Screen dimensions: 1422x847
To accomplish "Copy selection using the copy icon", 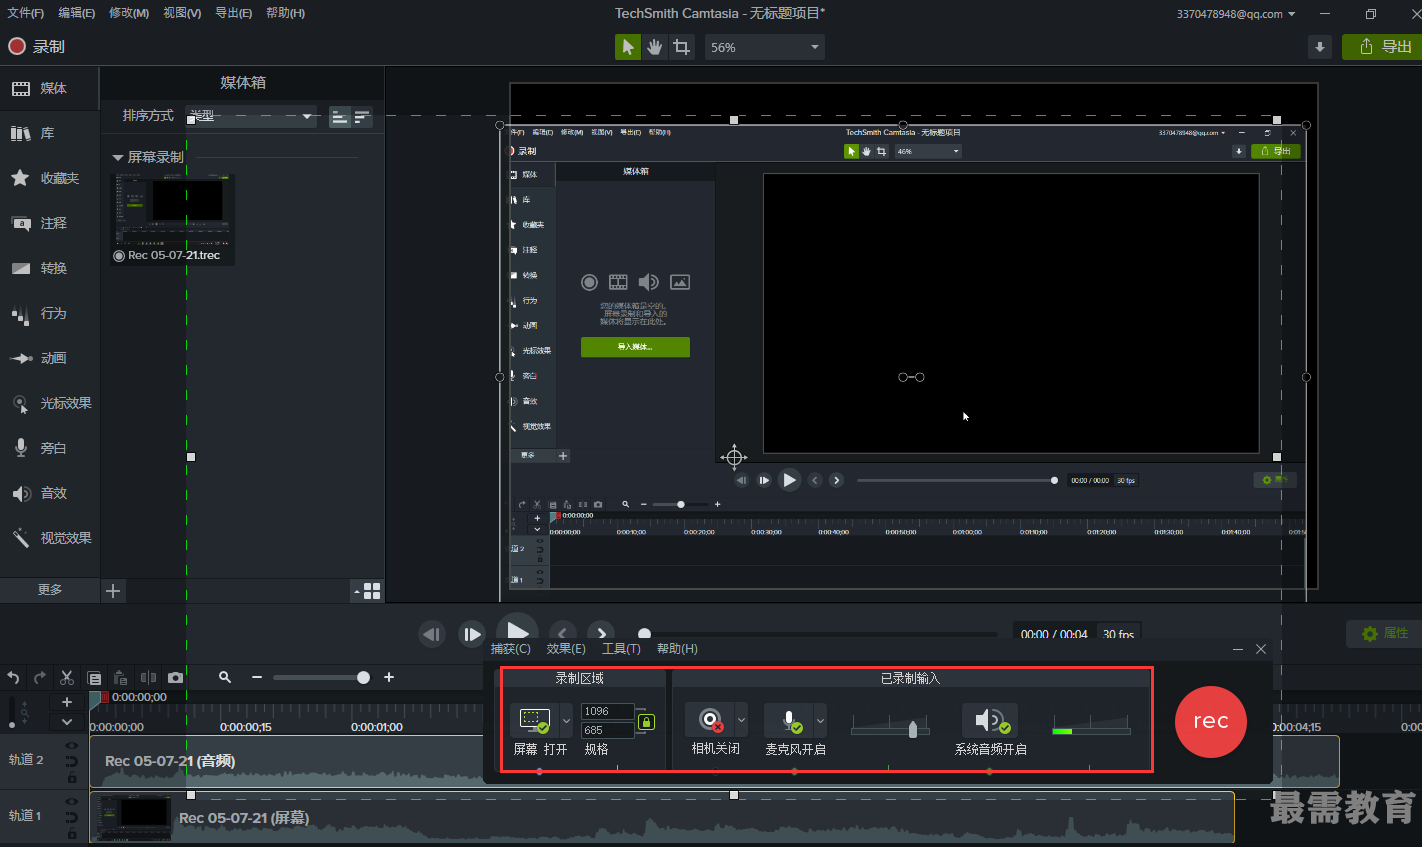I will coord(94,678).
